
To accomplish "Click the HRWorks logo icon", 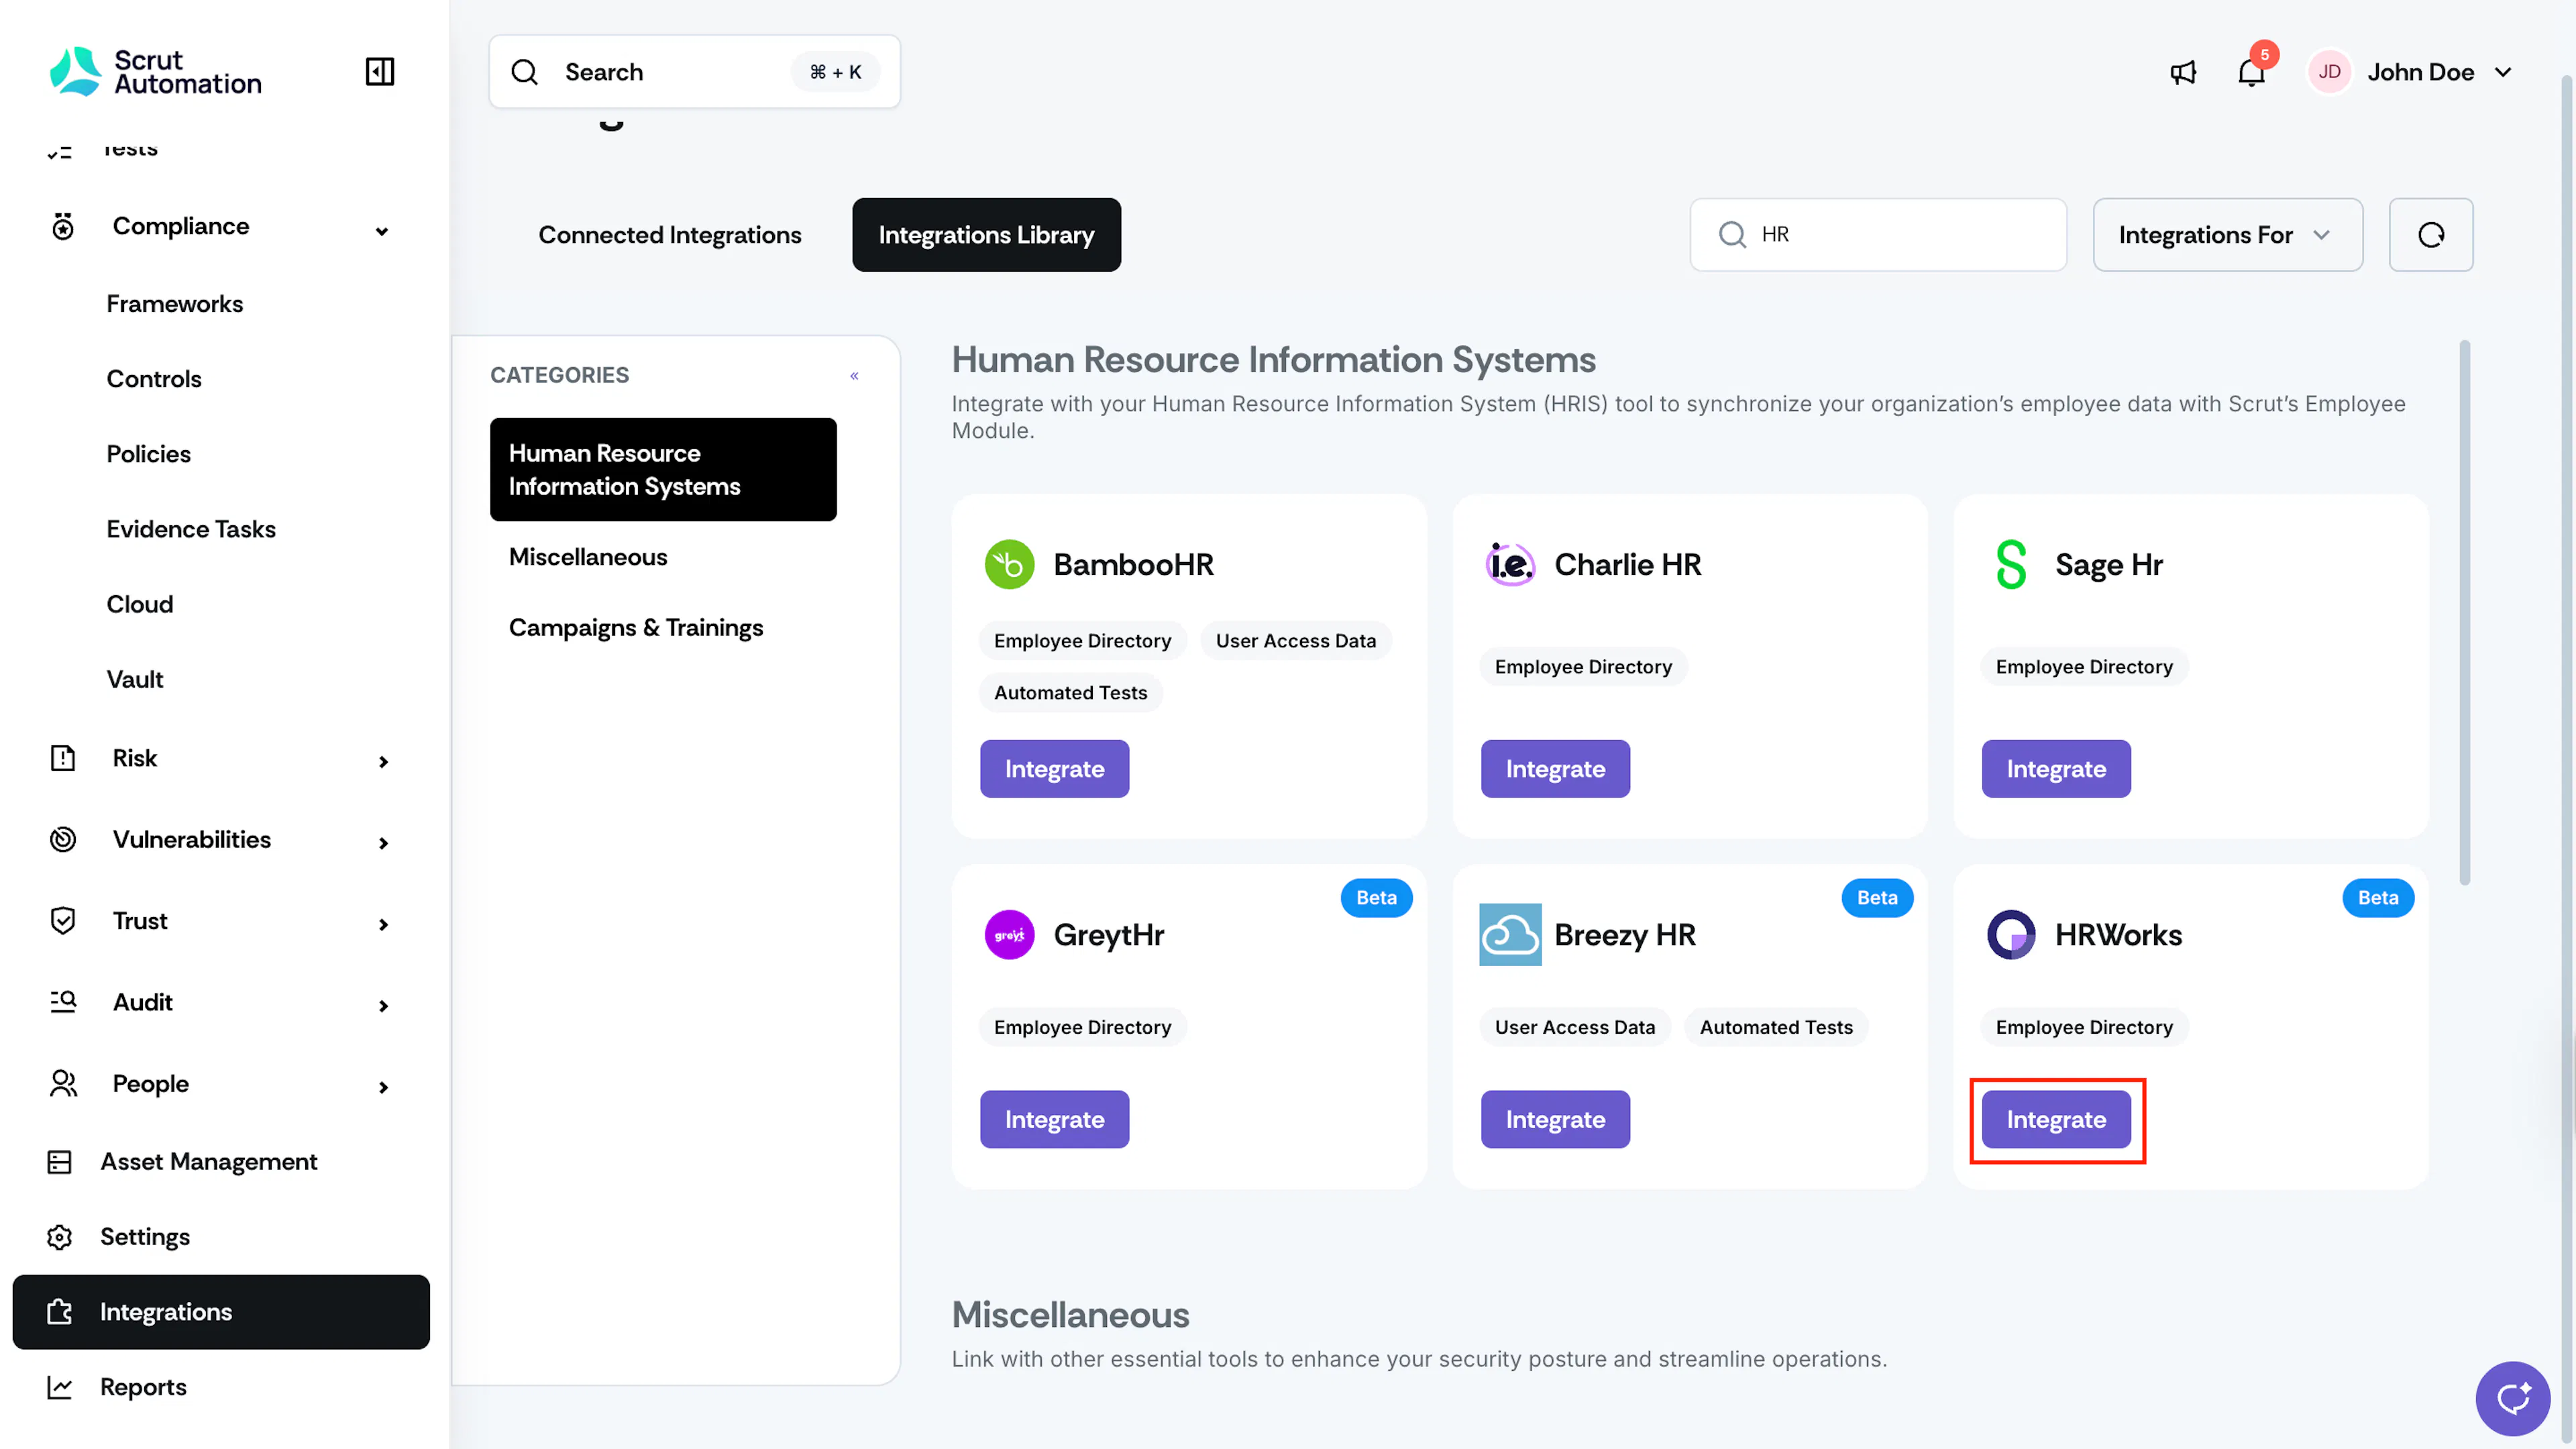I will 2011,935.
